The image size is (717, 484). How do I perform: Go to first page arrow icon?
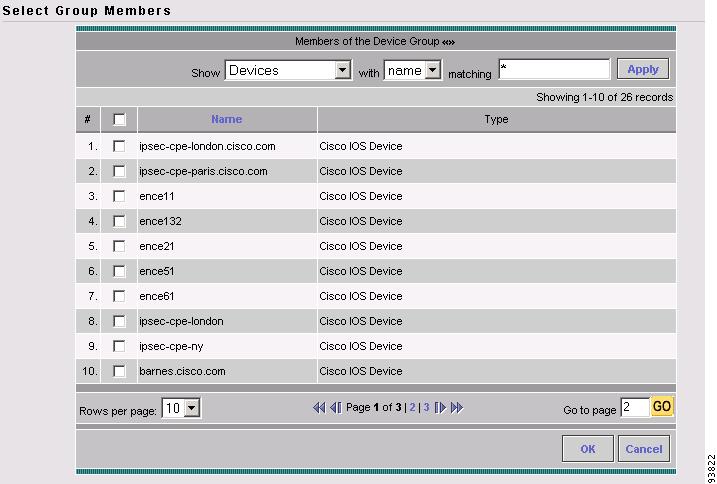pyautogui.click(x=319, y=408)
